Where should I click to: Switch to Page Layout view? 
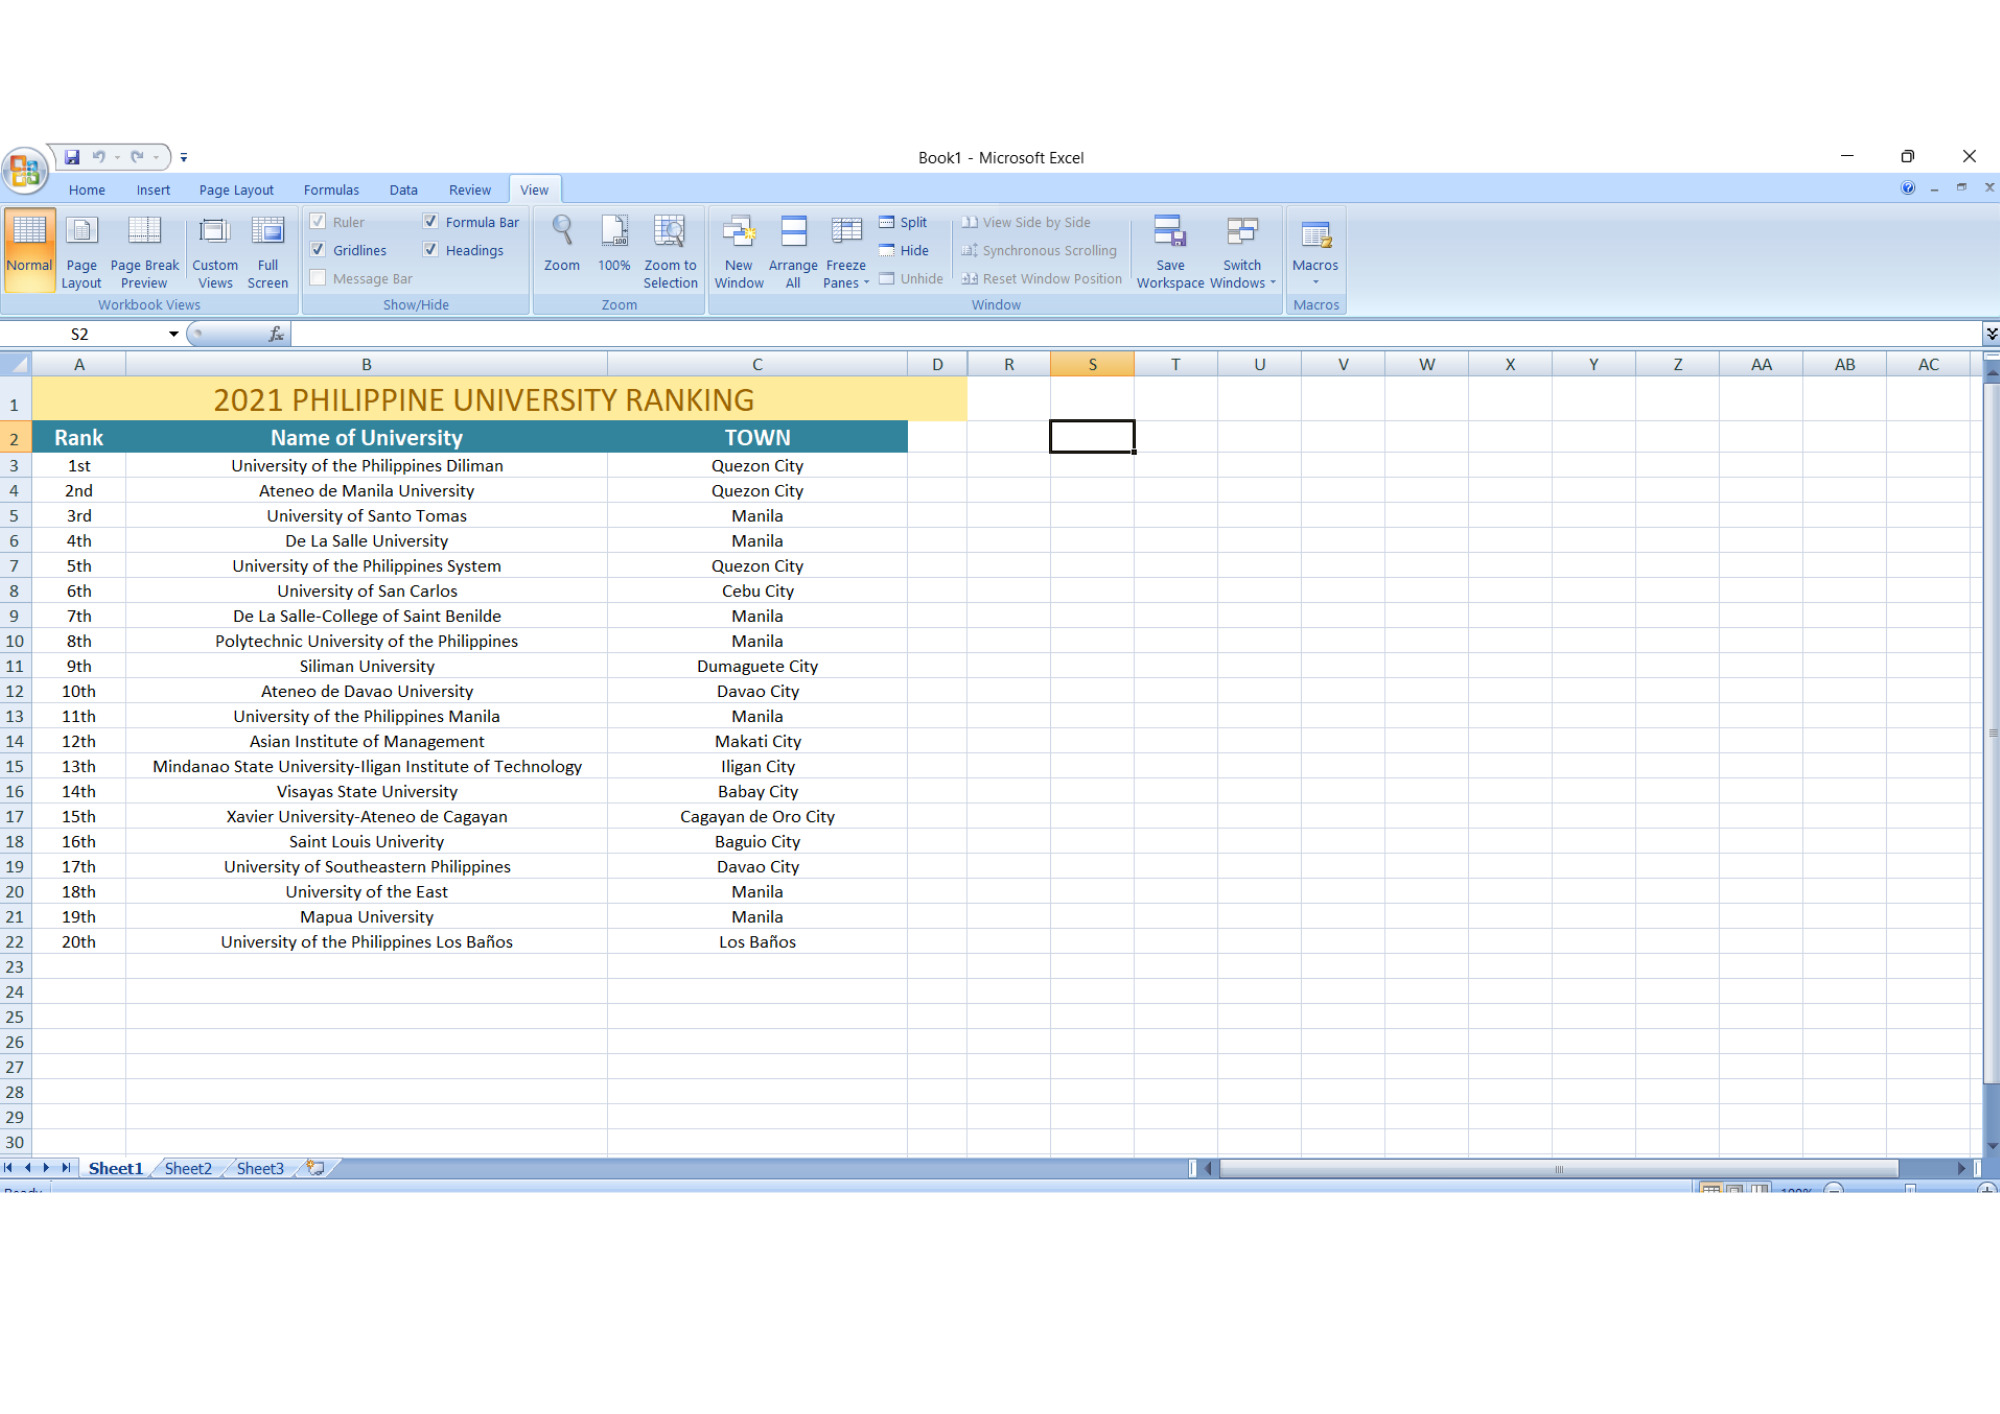[x=81, y=250]
